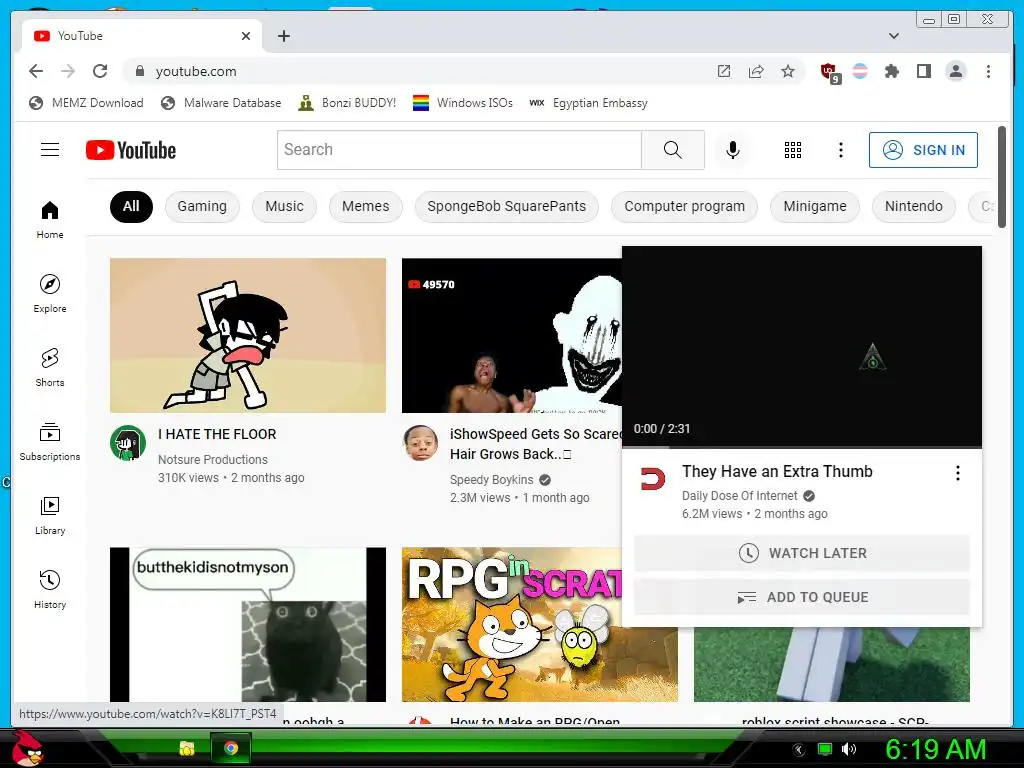This screenshot has height=768, width=1024.
Task: Click the pink-and-blue striped extension icon
Action: [x=860, y=71]
